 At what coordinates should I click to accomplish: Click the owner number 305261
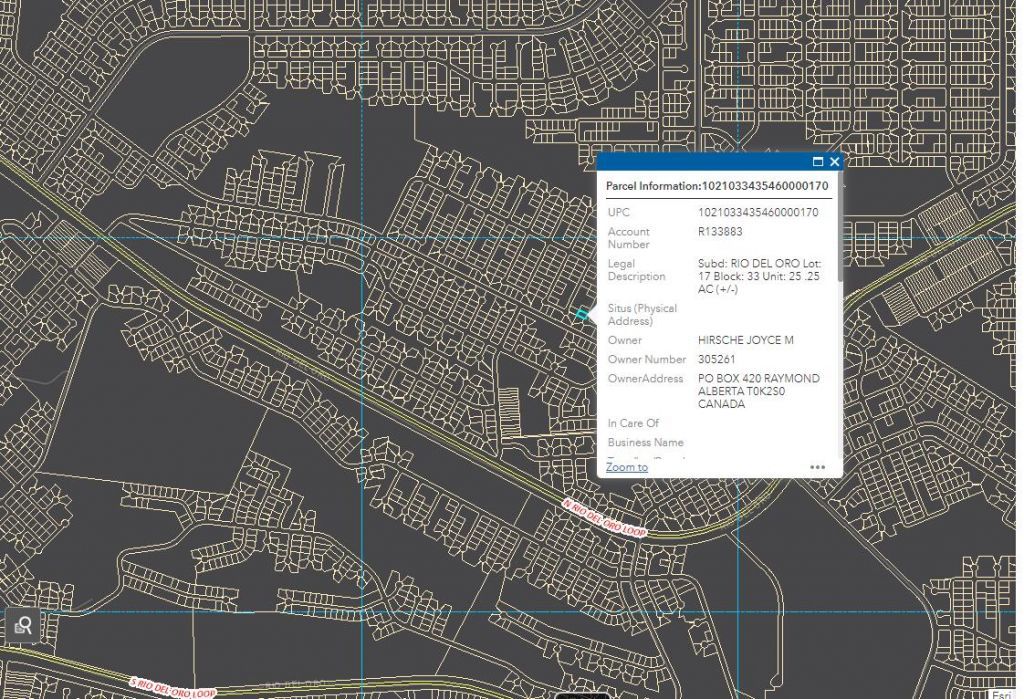(720, 360)
